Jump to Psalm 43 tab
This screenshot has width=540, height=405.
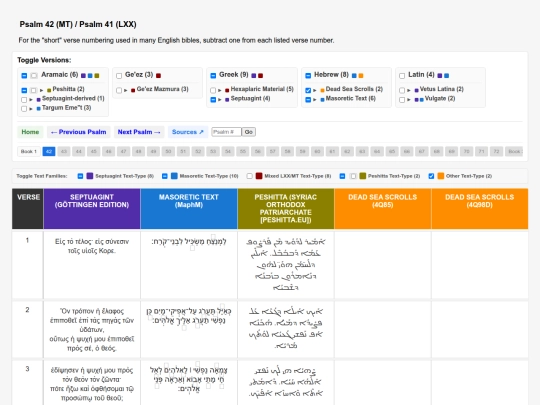pyautogui.click(x=64, y=151)
